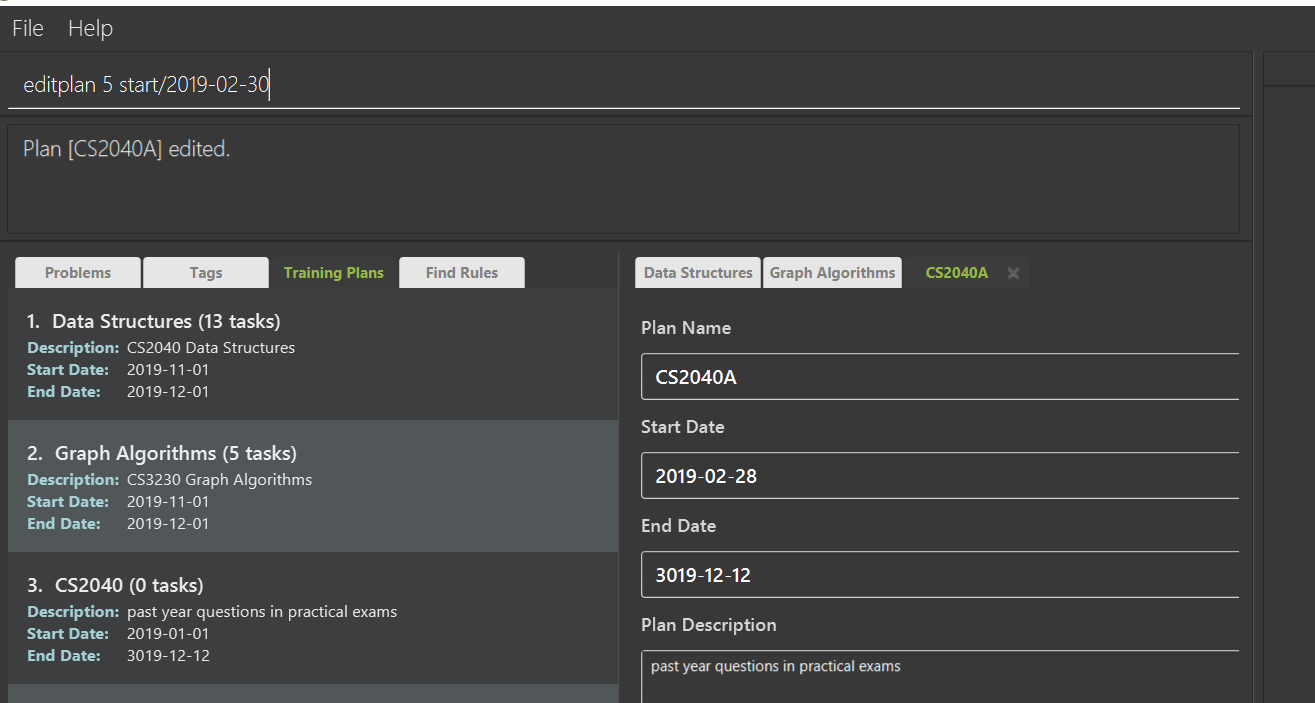Click the Plan Name field CS2040A

click(x=940, y=377)
